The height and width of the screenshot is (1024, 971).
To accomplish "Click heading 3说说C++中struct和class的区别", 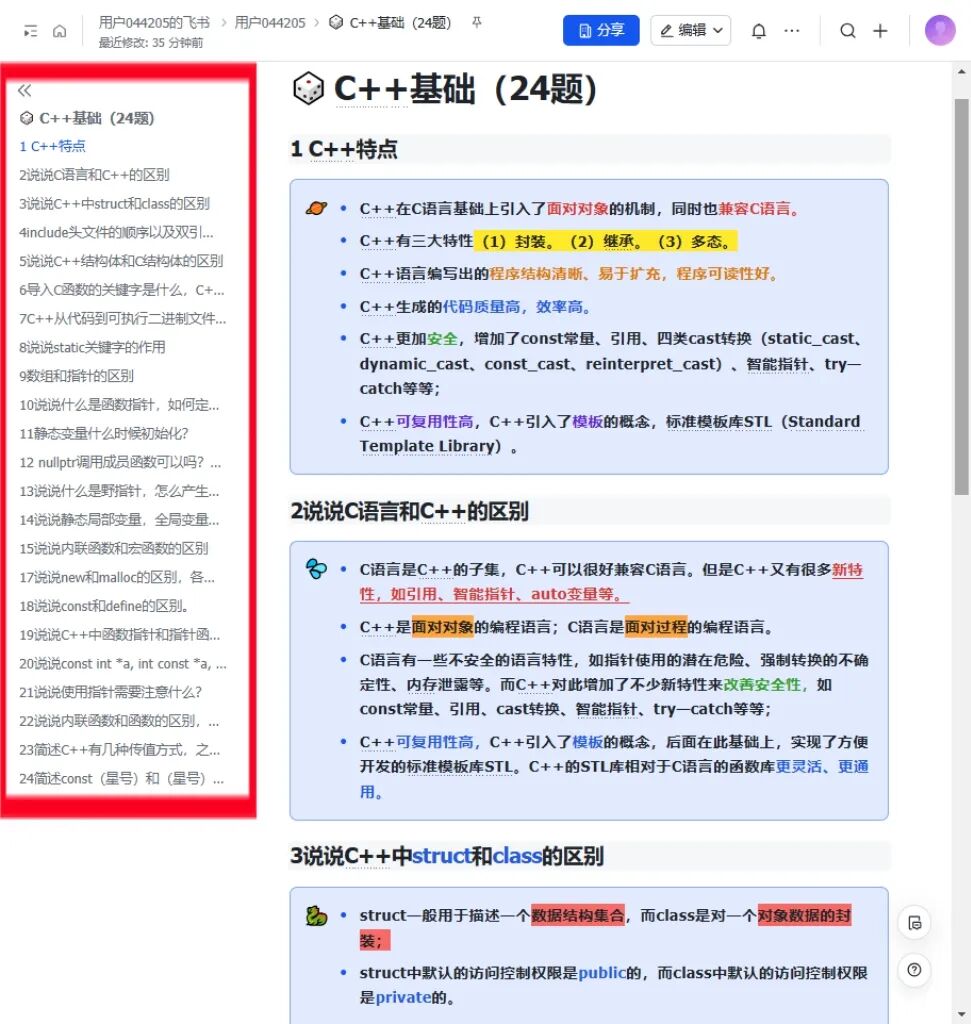I will pyautogui.click(x=447, y=856).
